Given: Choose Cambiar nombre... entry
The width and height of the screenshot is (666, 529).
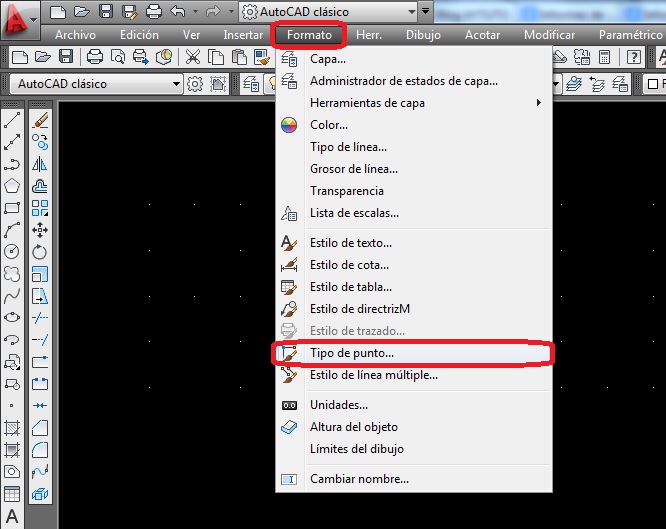Looking at the screenshot, I should coord(414,479).
